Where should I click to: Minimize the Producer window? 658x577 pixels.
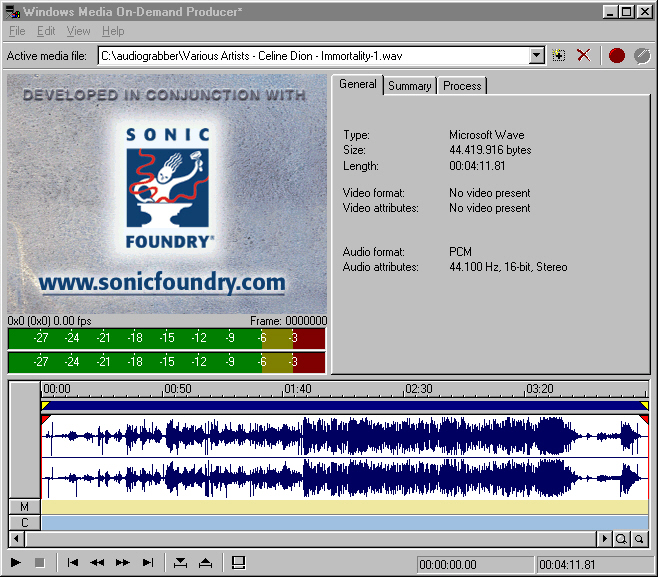tap(611, 12)
